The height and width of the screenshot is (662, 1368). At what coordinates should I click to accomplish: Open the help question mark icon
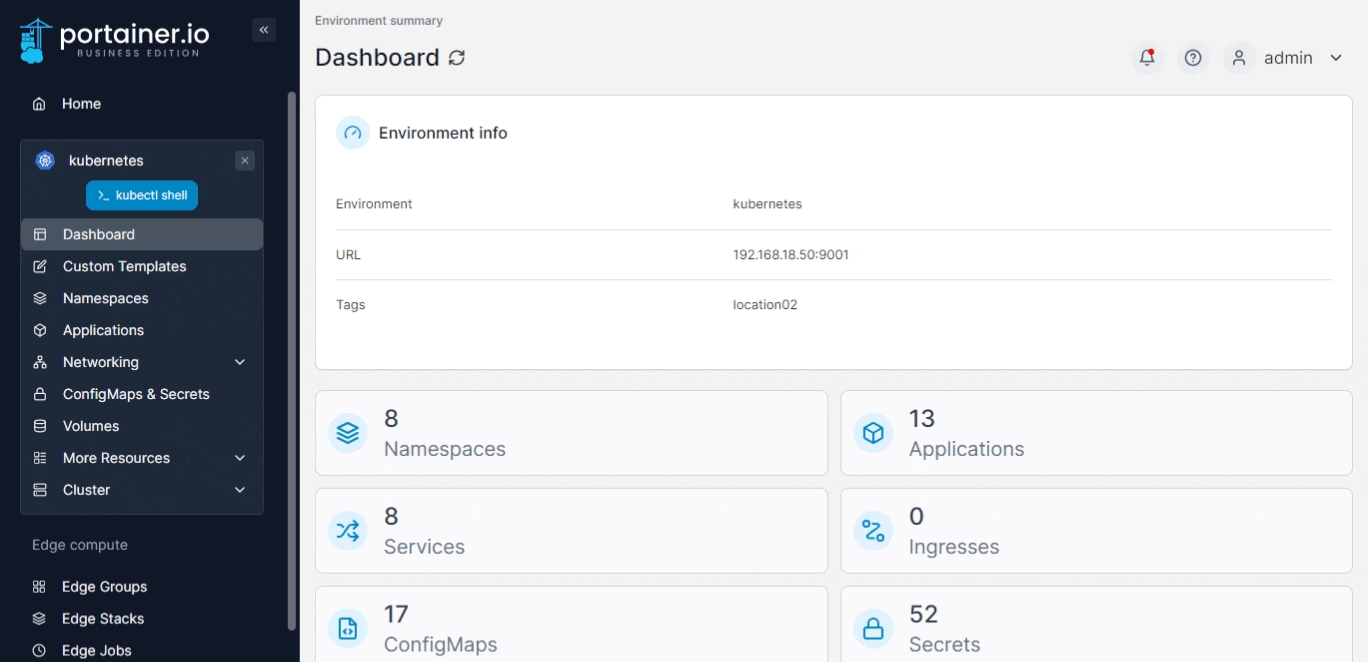[1193, 58]
